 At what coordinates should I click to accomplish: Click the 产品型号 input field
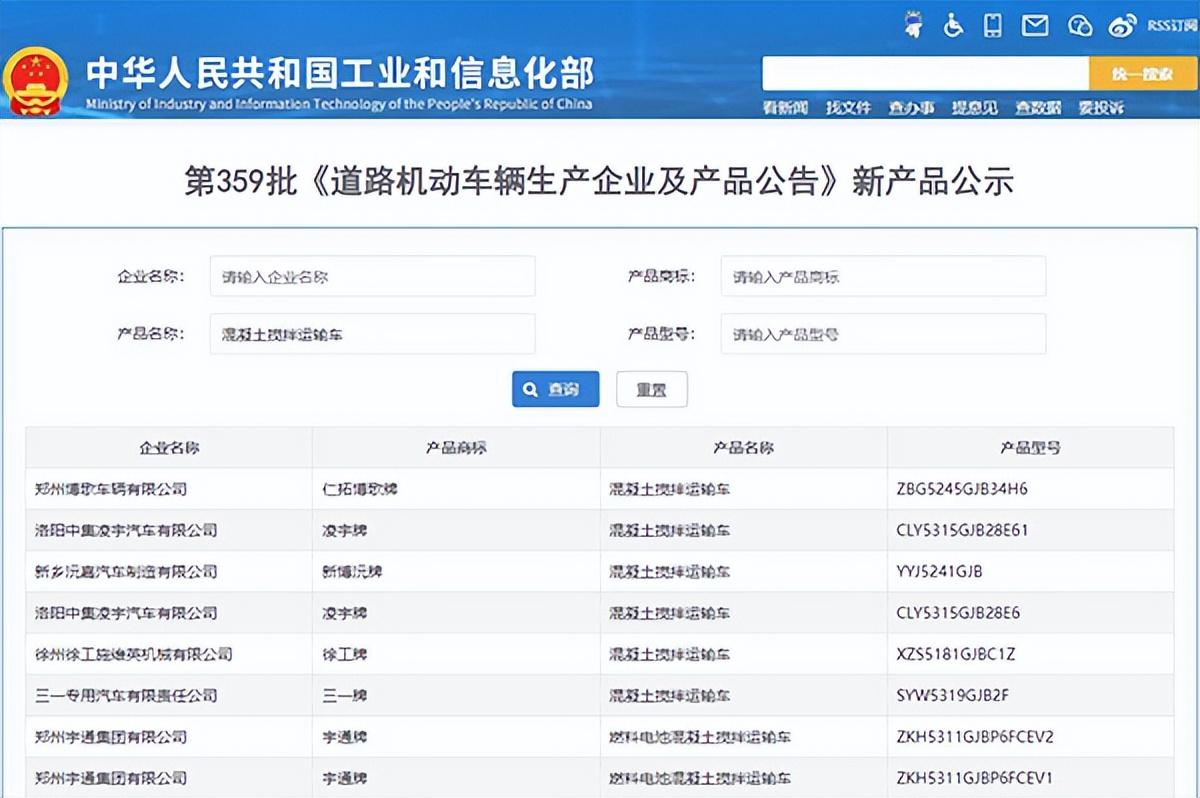[x=882, y=334]
